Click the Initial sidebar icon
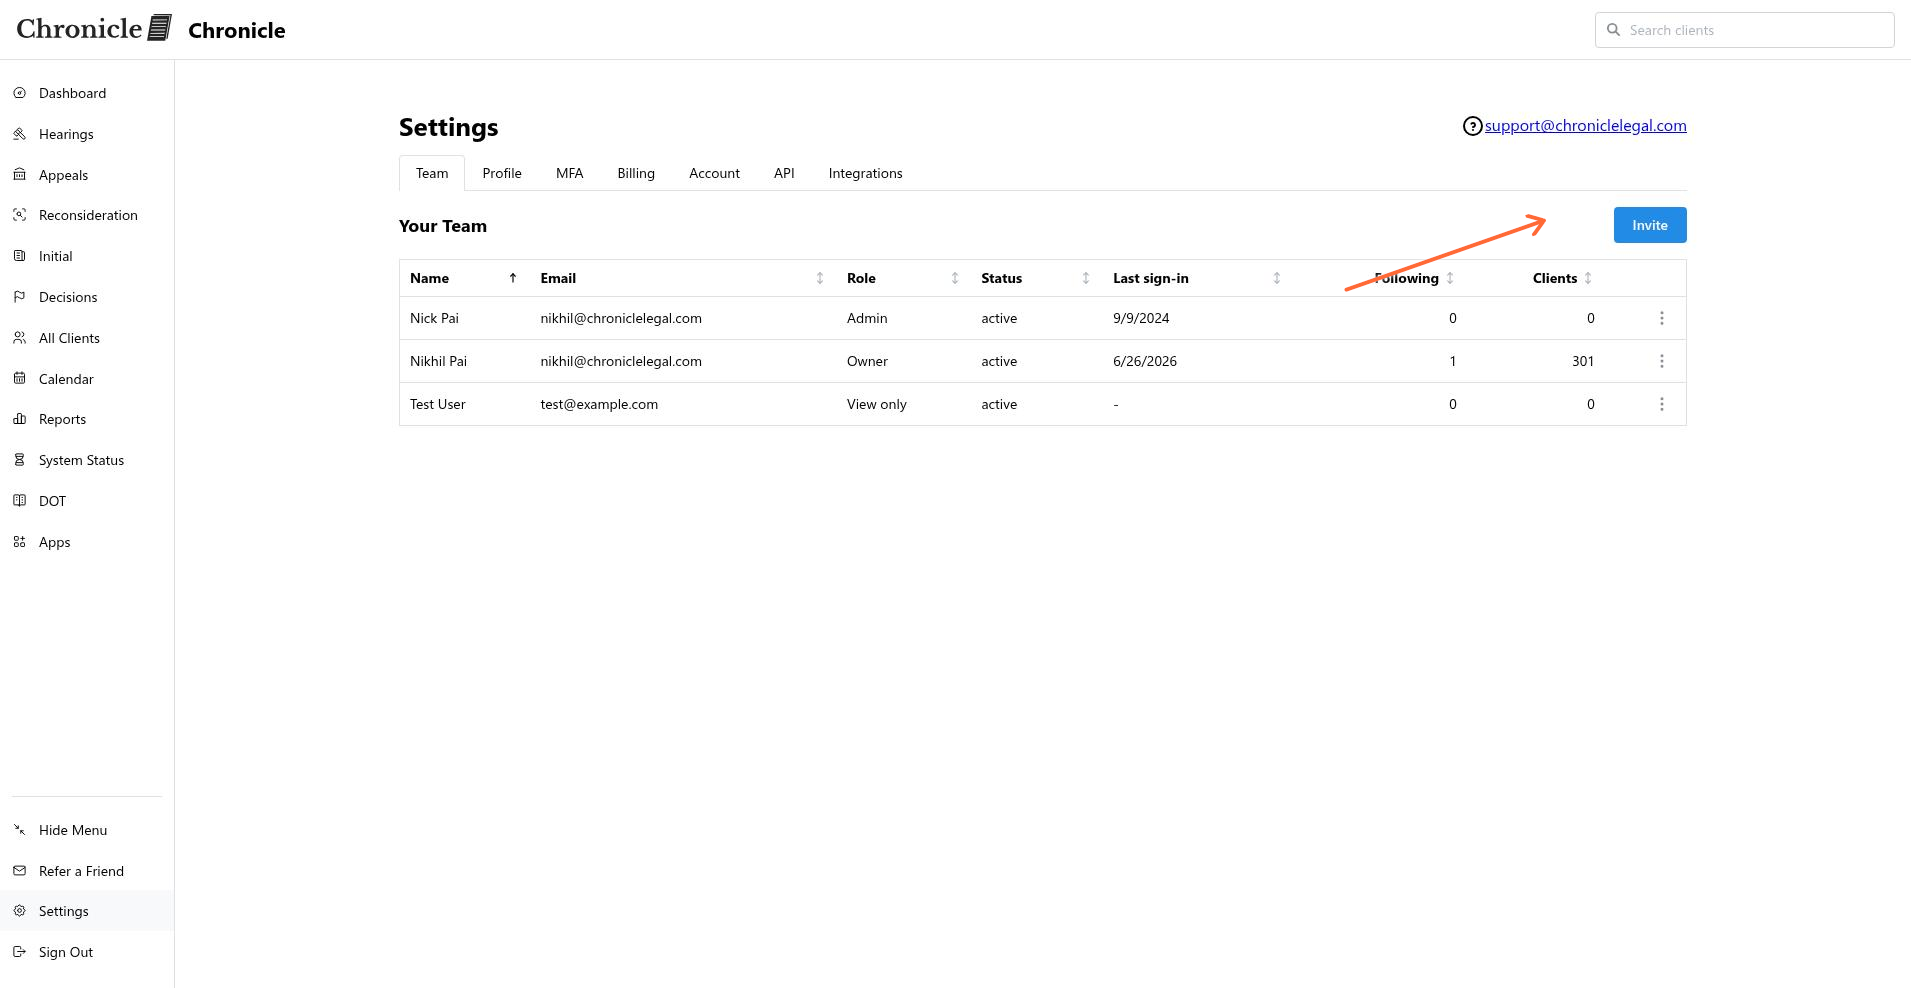Screen dimensions: 1911x988 (x=19, y=256)
